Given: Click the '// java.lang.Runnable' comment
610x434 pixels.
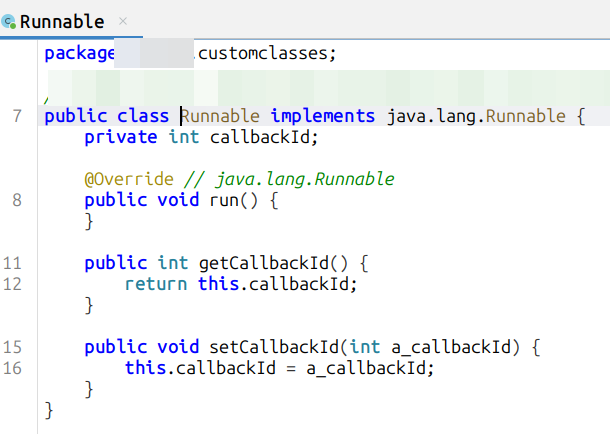Looking at the screenshot, I should pos(289,179).
